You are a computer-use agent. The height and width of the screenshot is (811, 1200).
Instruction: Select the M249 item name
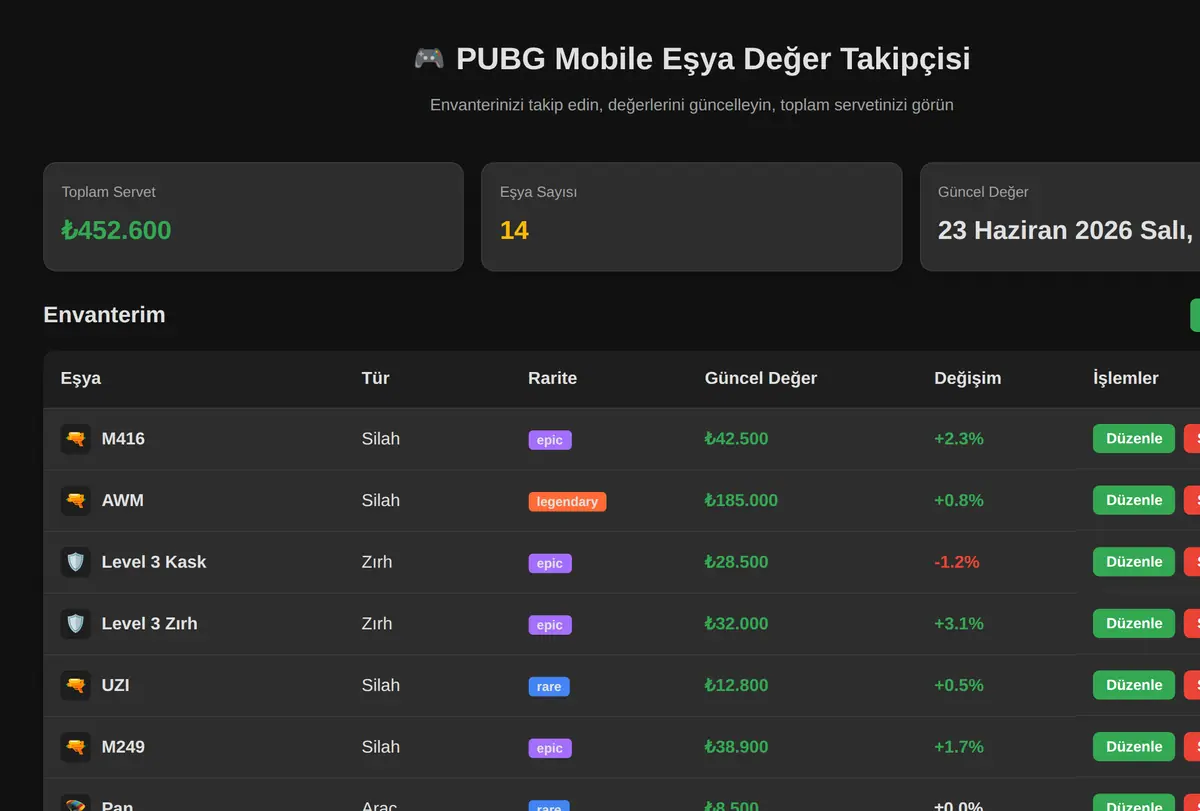[x=123, y=747]
